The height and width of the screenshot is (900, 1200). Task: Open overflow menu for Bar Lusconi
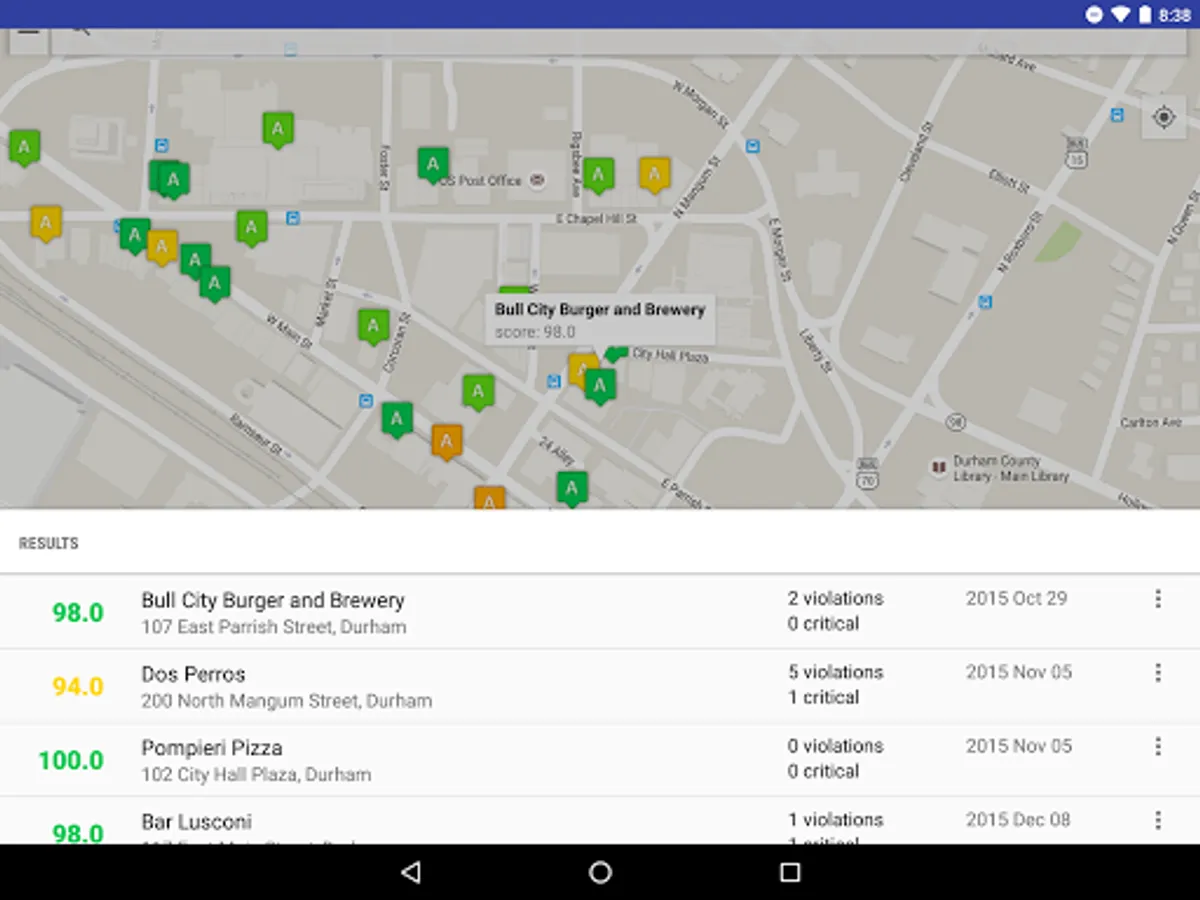(1158, 821)
